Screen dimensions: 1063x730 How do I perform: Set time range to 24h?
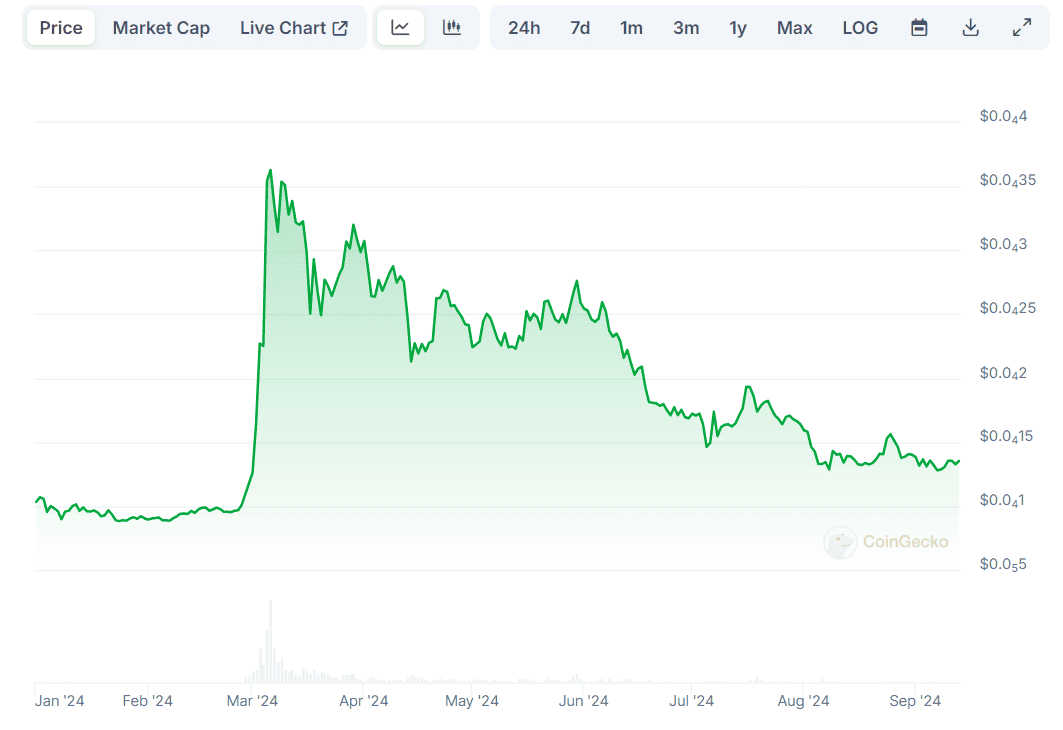pyautogui.click(x=524, y=28)
